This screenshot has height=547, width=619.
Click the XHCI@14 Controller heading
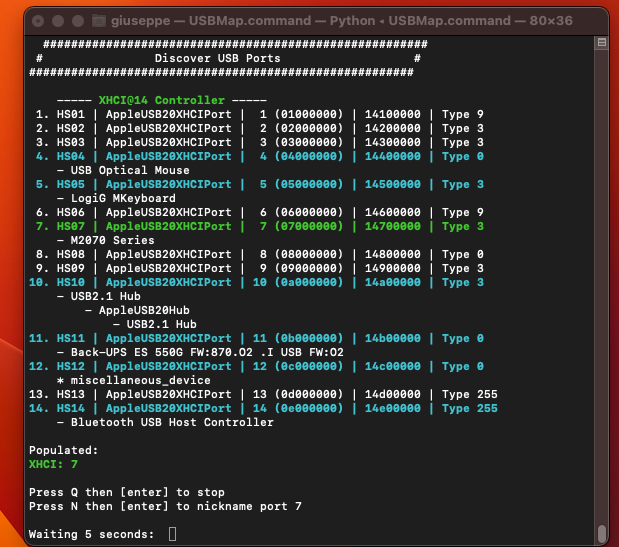click(161, 100)
